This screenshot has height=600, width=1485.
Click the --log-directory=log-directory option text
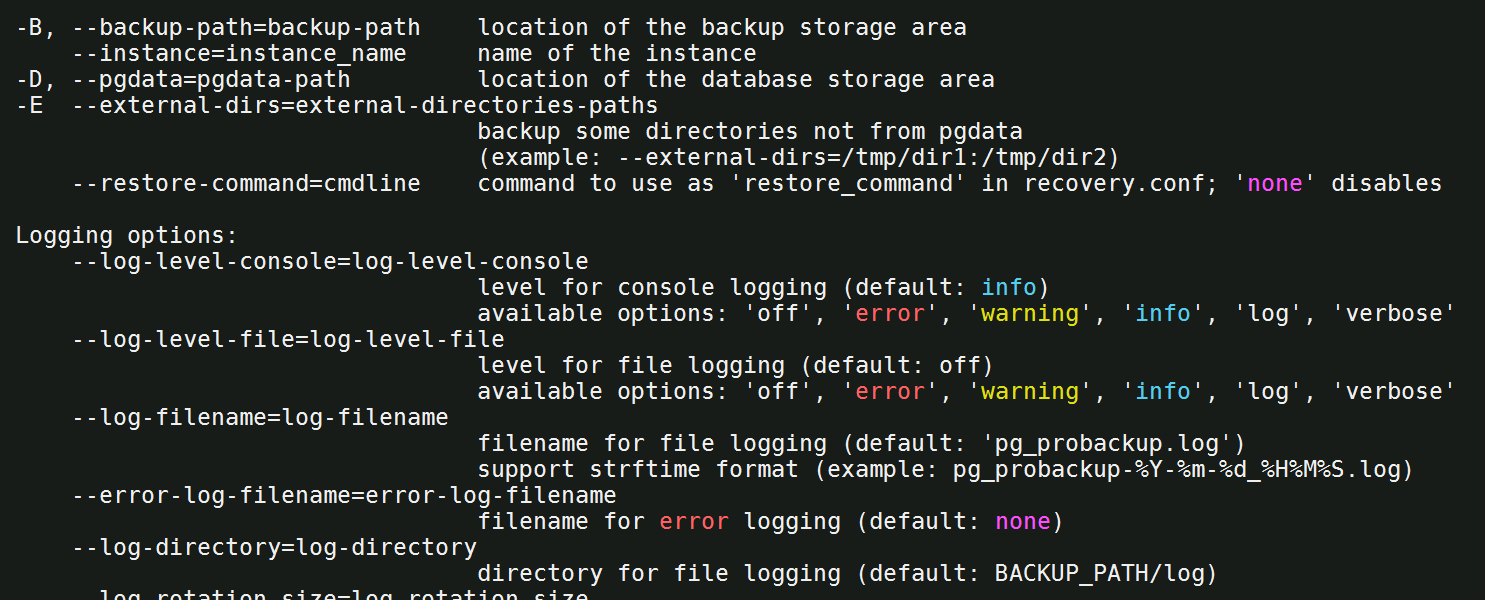(x=274, y=547)
